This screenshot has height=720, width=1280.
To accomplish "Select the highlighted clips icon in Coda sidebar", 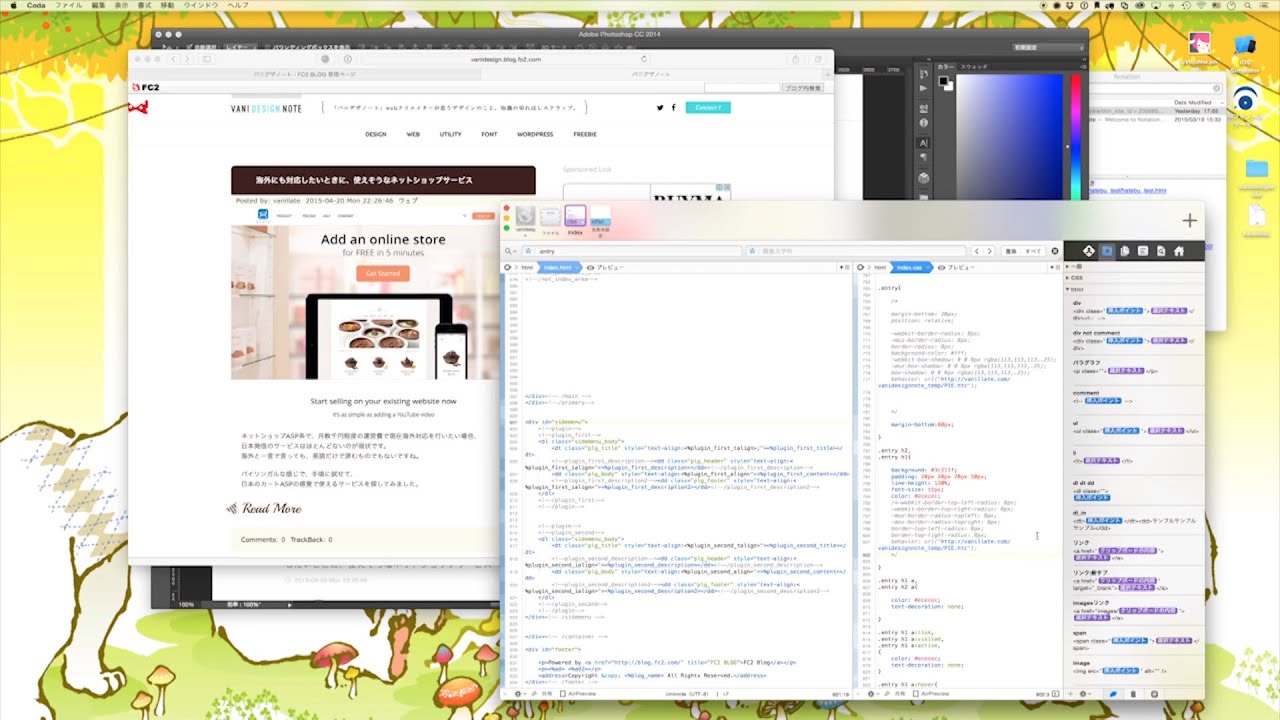I will tap(1107, 251).
